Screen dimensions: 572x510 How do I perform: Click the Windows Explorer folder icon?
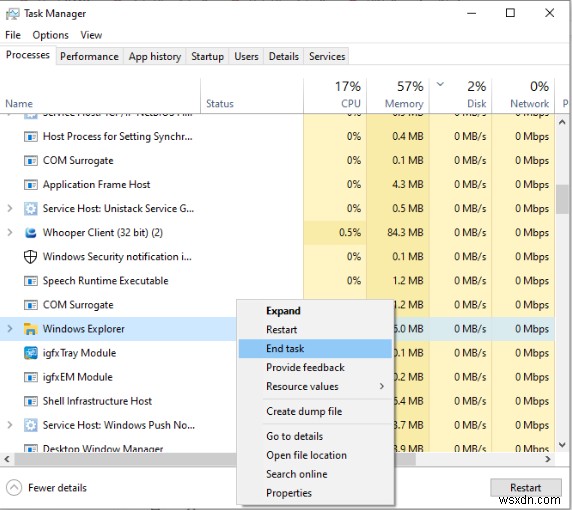pyautogui.click(x=31, y=329)
